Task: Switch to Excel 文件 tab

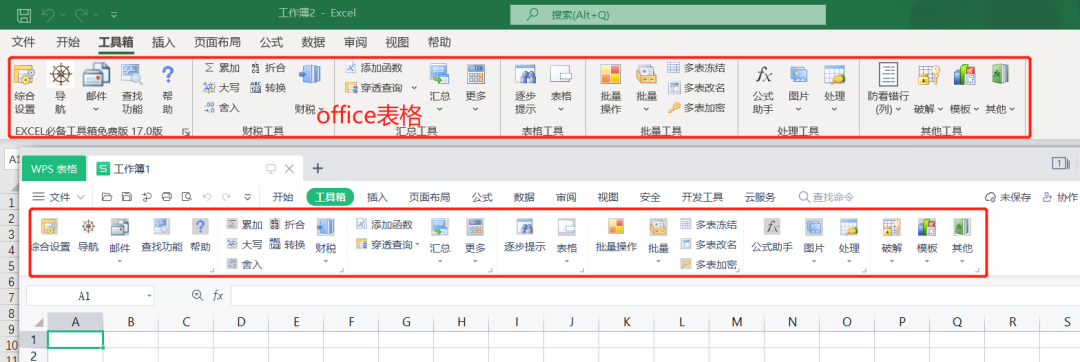Action: pos(23,42)
